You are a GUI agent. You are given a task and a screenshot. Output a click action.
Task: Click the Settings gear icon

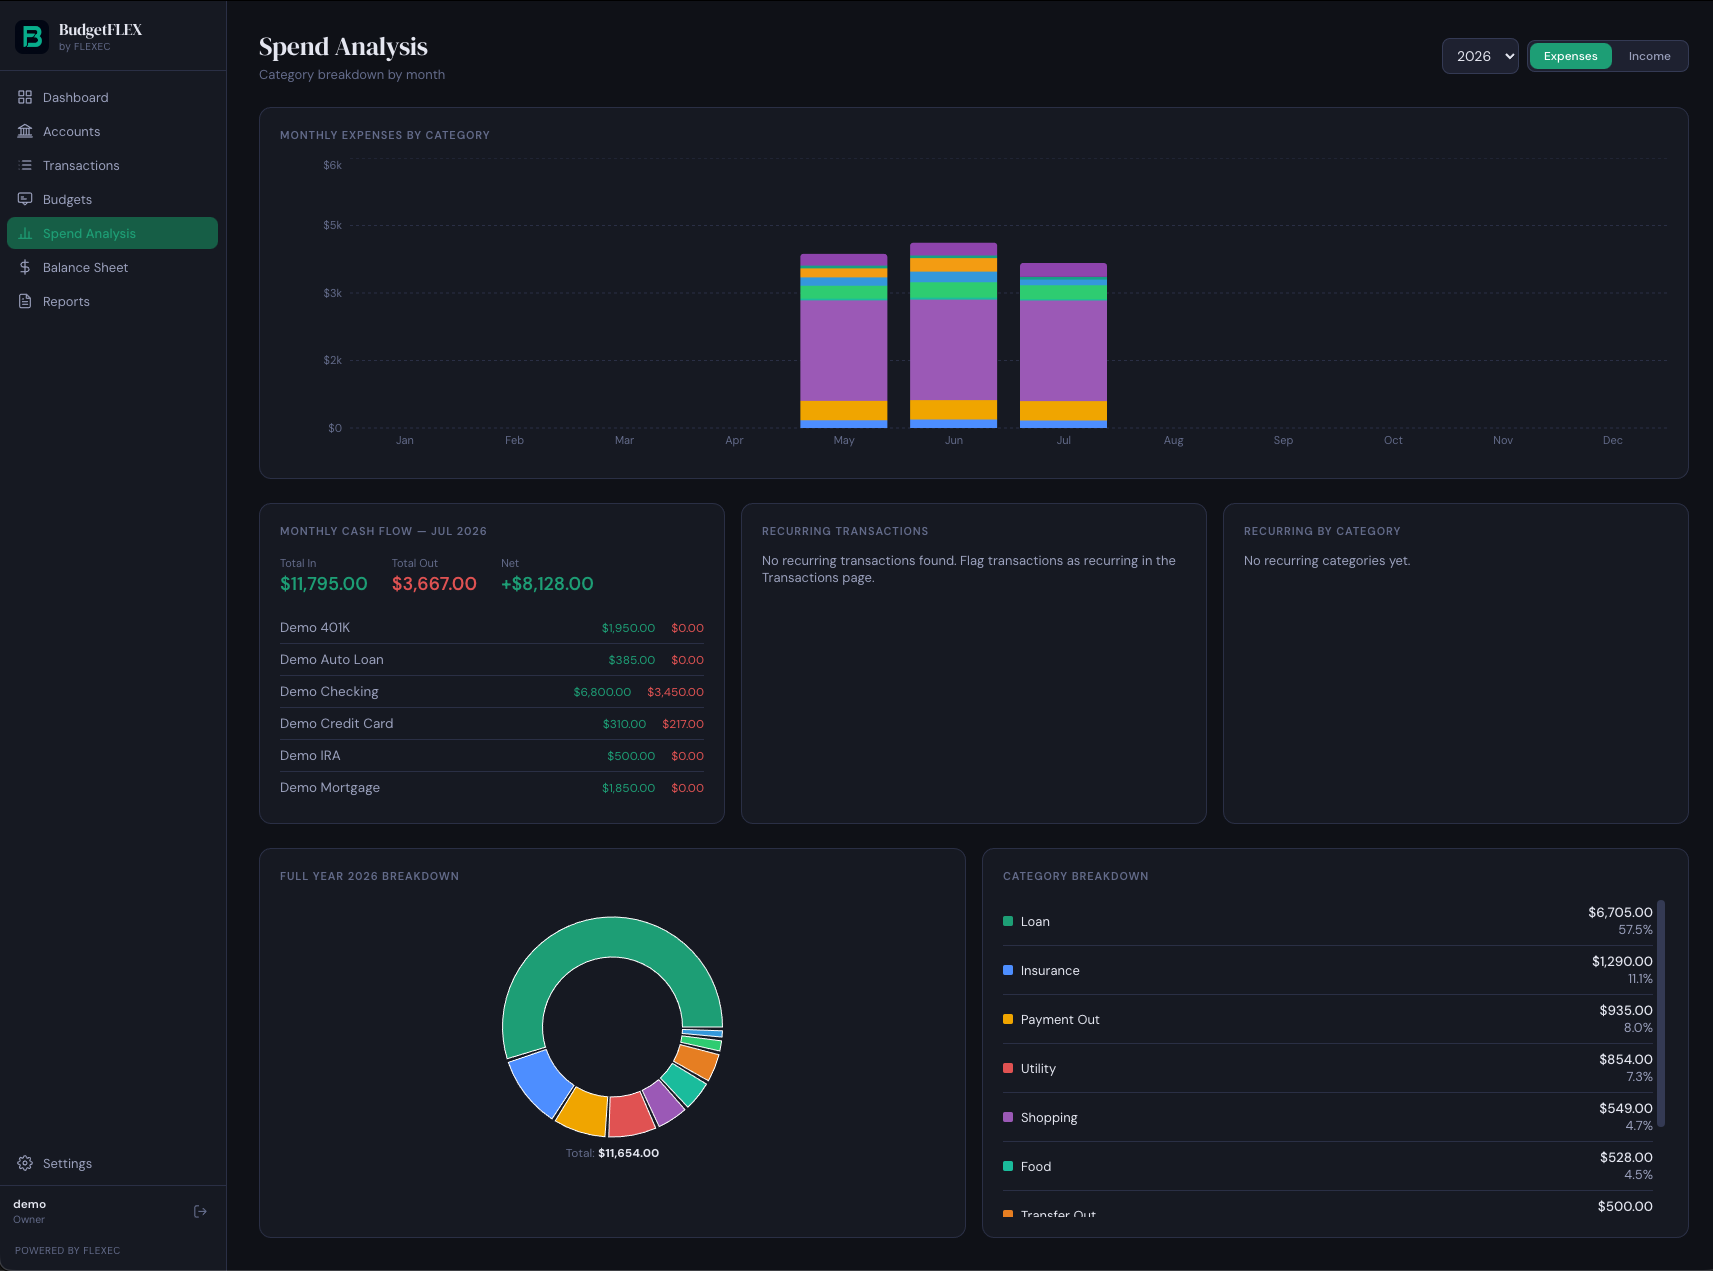coord(25,1163)
